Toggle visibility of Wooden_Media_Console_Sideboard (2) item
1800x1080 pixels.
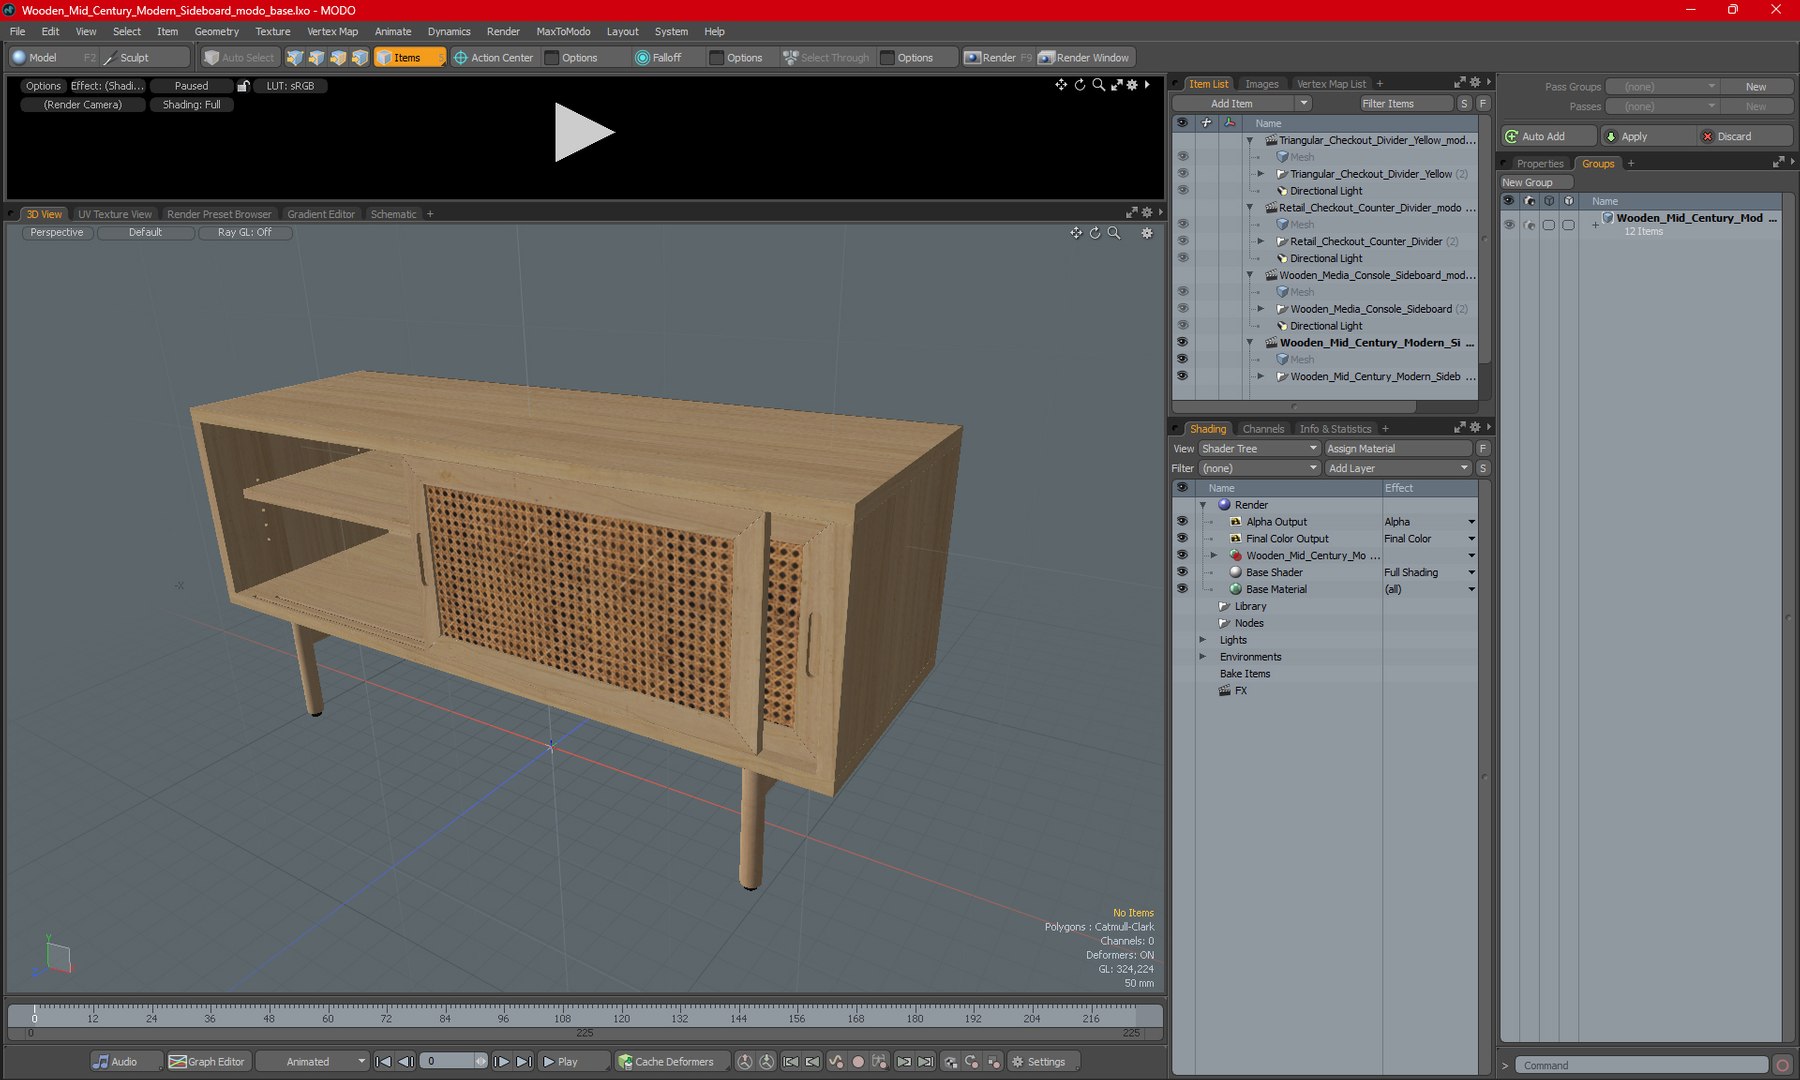click(1182, 309)
